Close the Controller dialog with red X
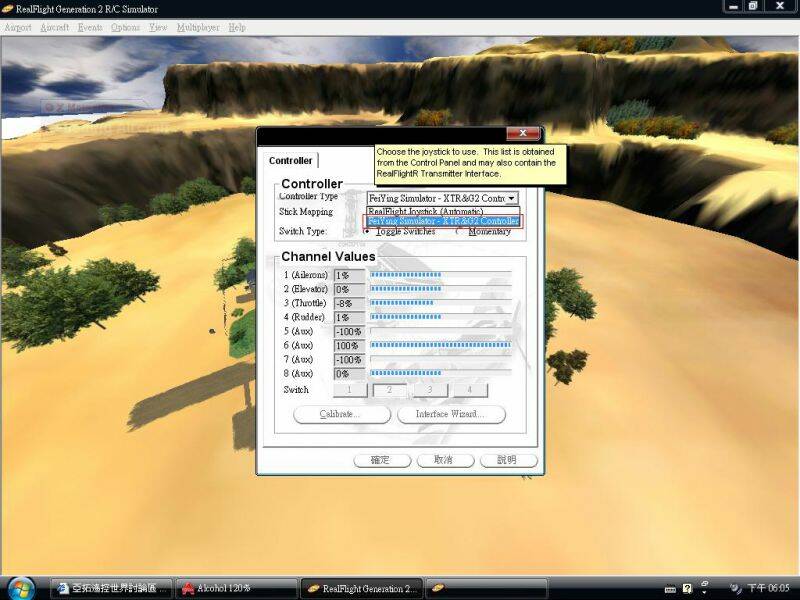 coord(522,134)
